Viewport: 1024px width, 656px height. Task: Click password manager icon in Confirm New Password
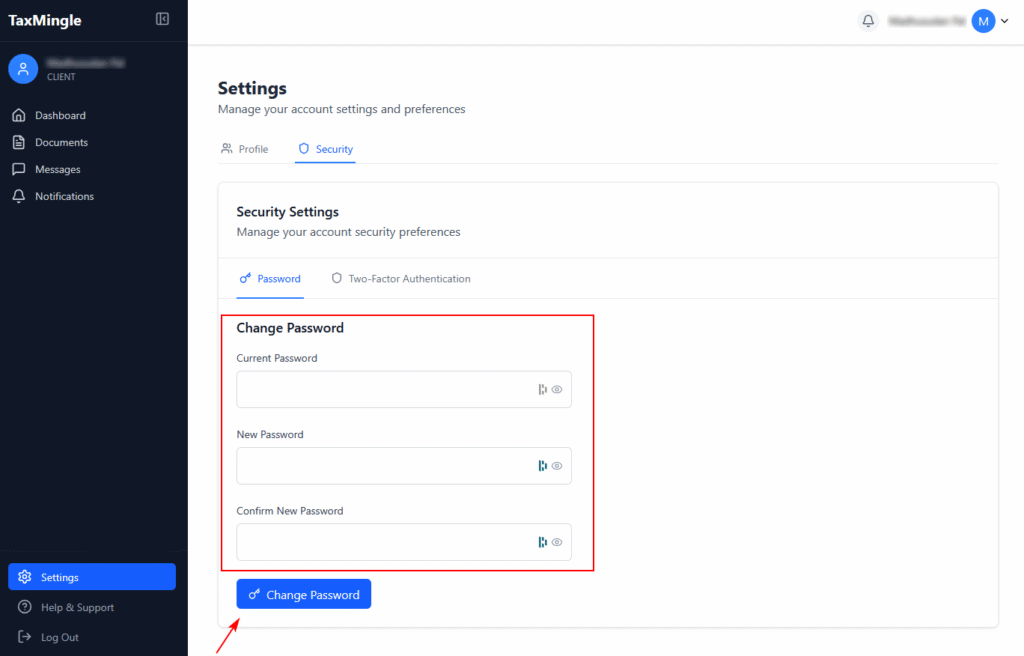coord(543,542)
